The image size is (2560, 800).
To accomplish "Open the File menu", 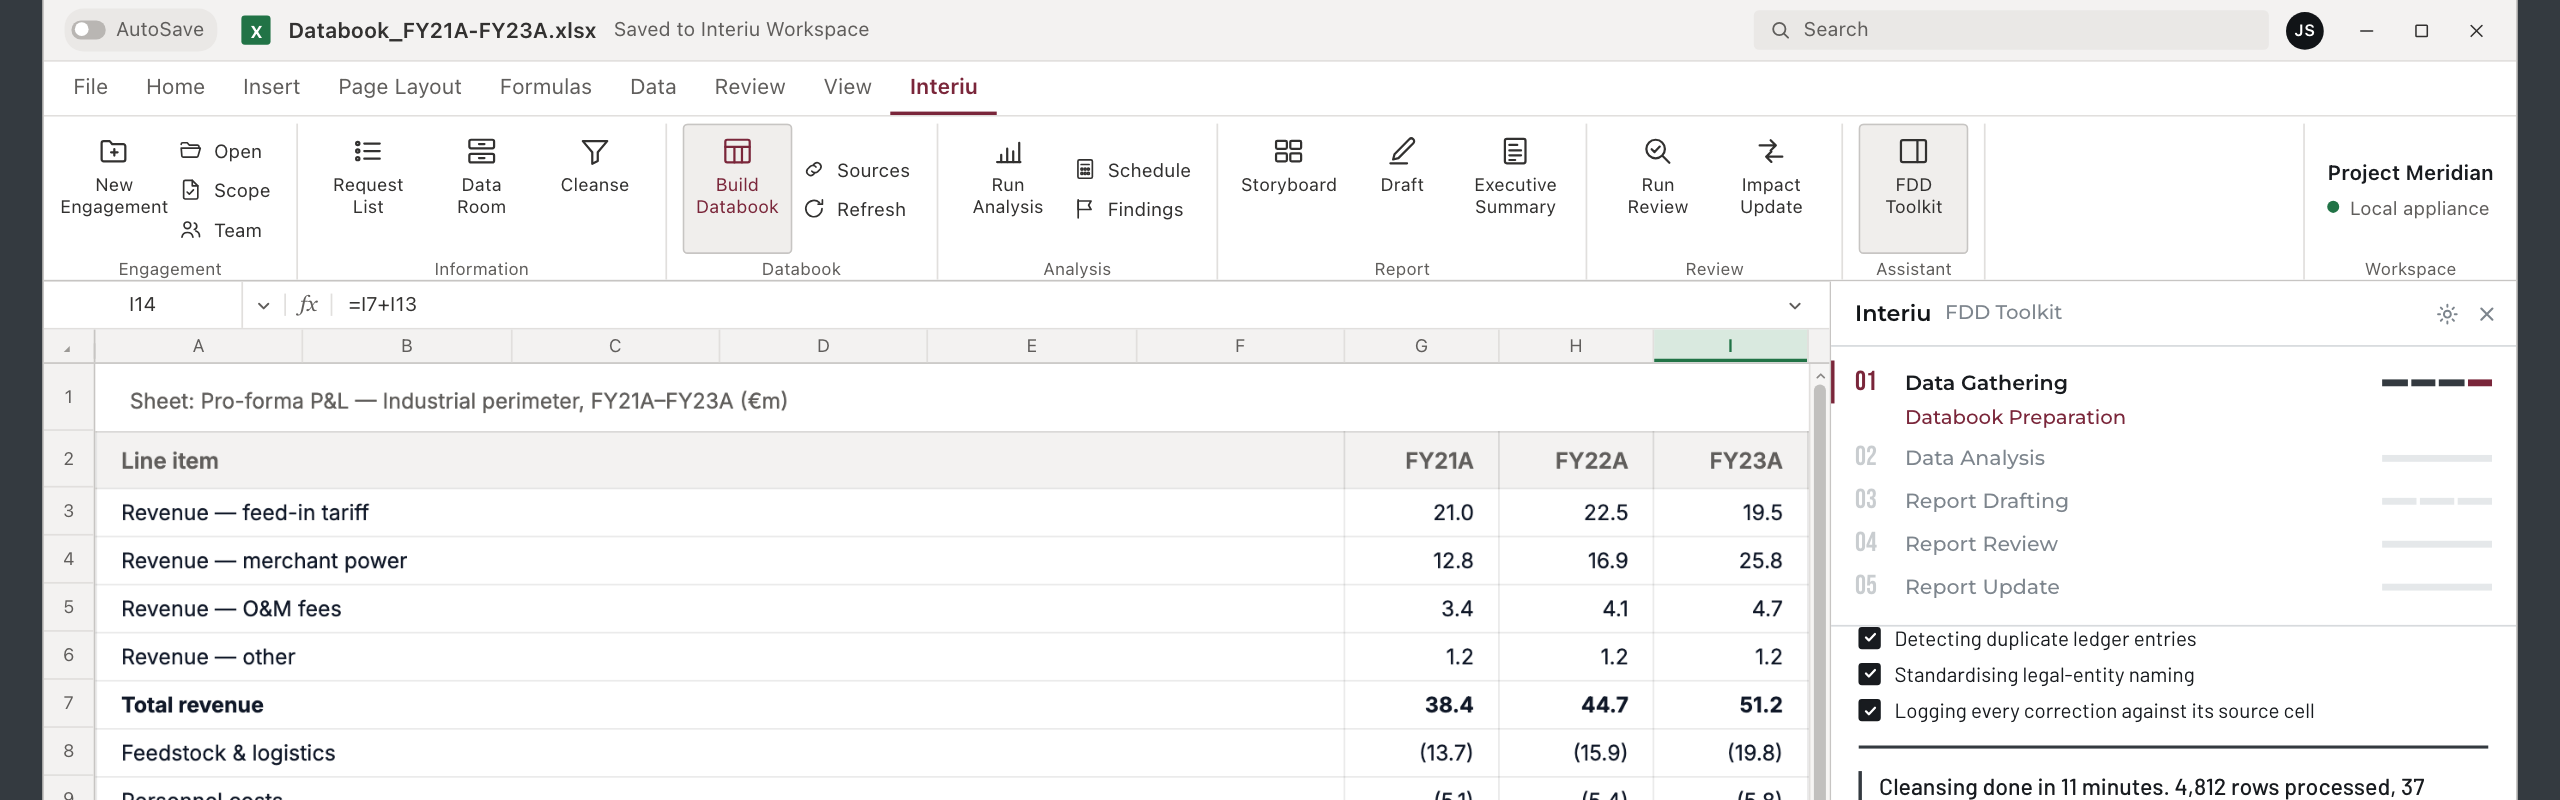I will pos(90,87).
